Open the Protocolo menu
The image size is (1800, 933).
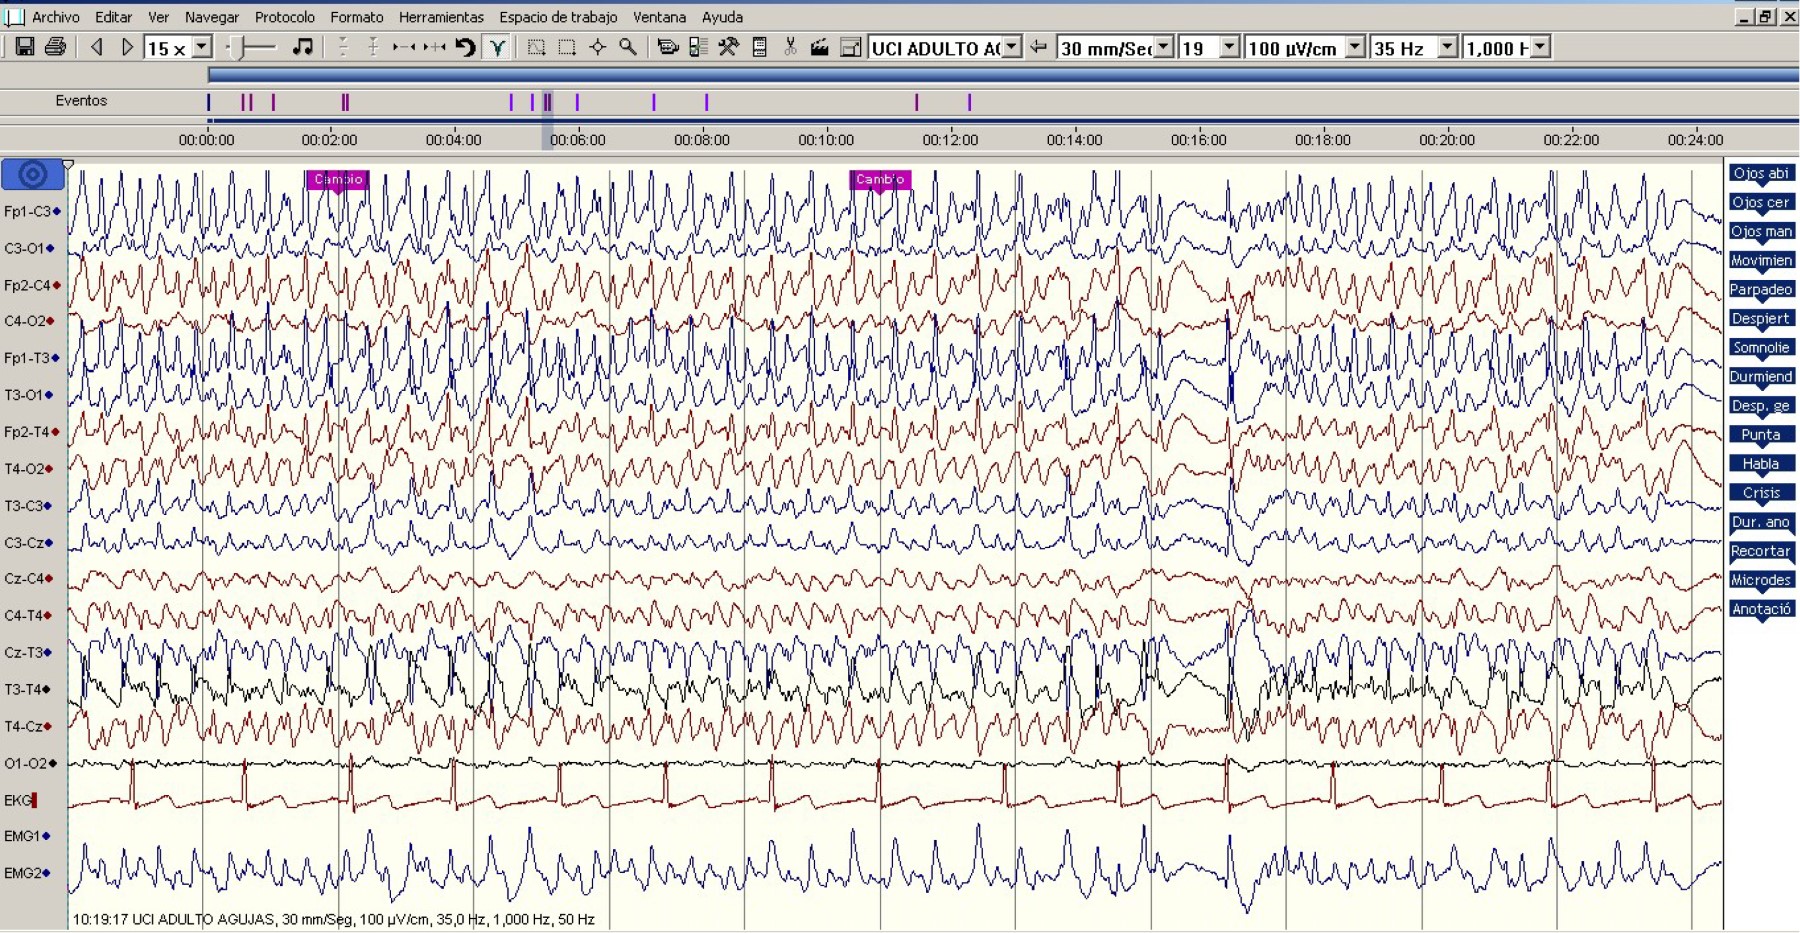(284, 17)
